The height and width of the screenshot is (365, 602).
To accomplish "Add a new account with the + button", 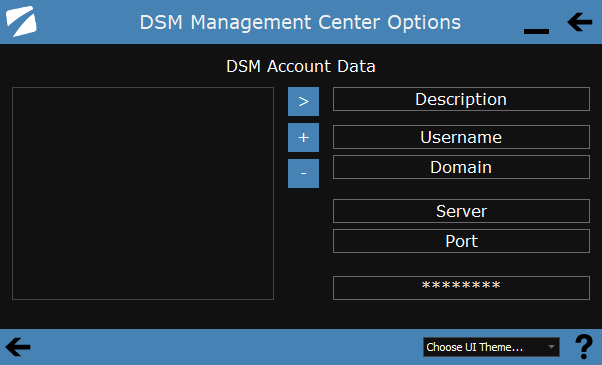I will (303, 137).
